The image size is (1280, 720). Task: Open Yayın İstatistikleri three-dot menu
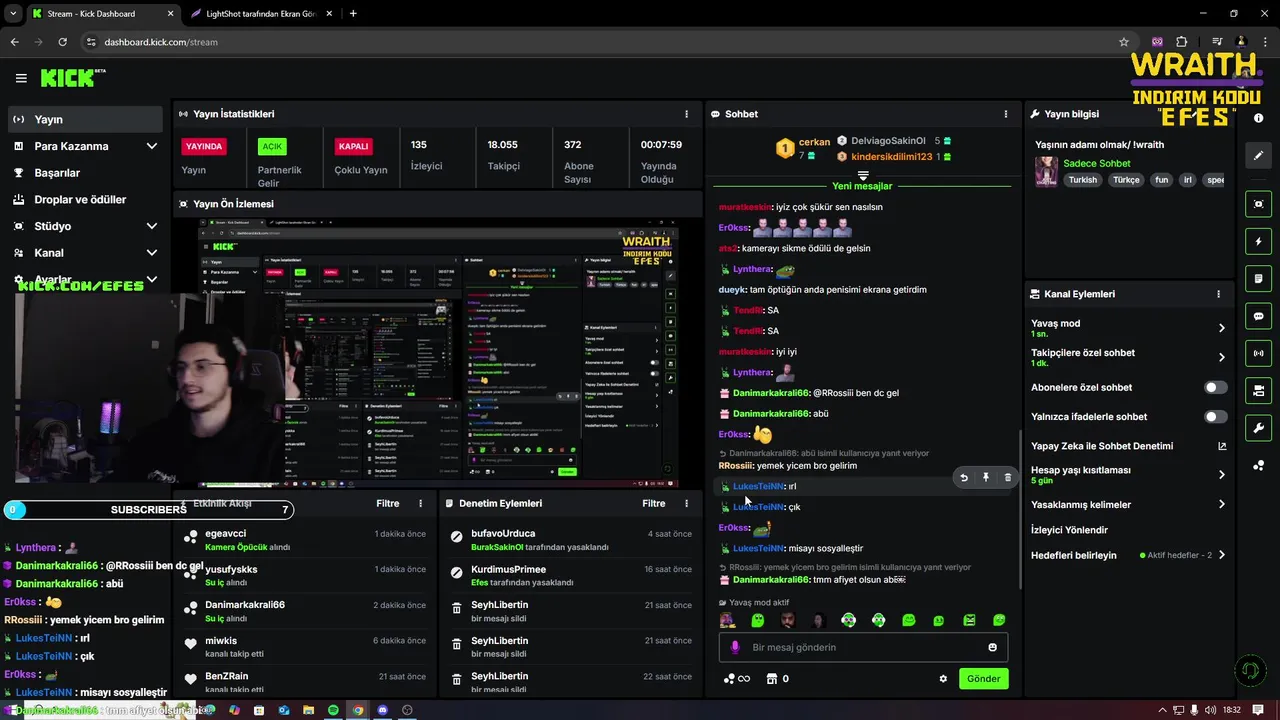pyautogui.click(x=686, y=114)
